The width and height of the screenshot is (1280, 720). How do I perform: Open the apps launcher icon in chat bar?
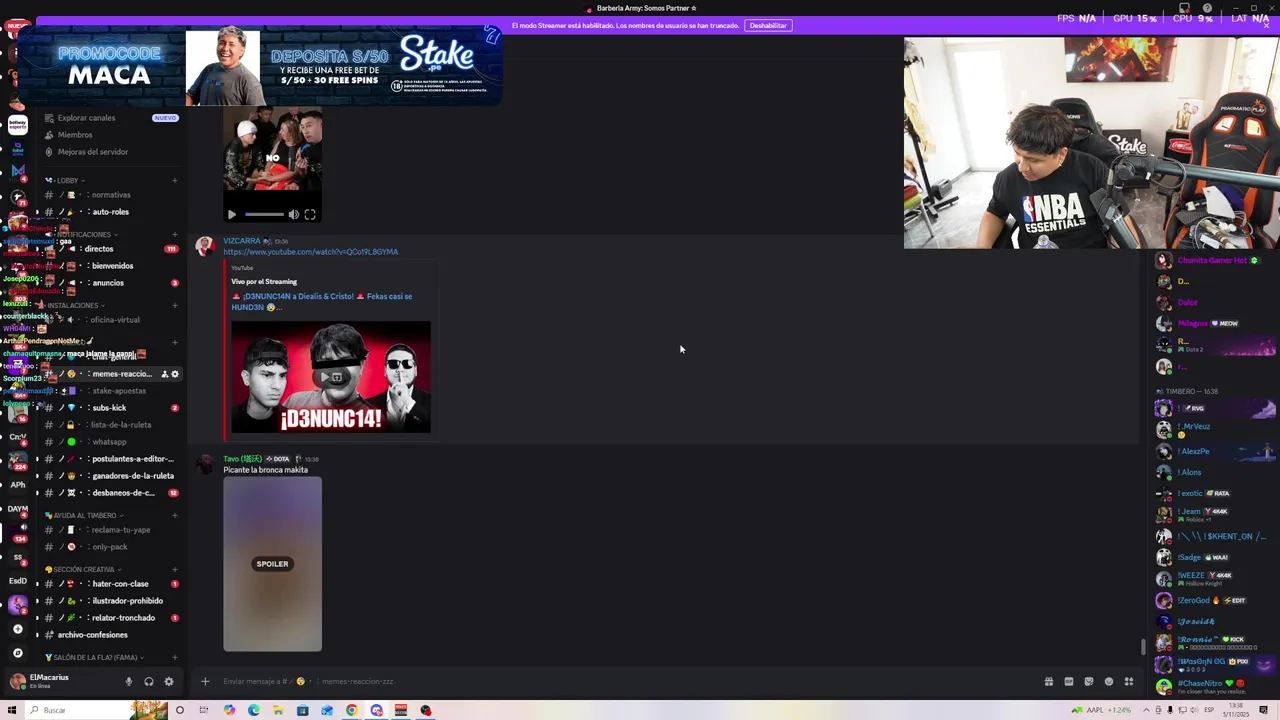coord(1129,682)
